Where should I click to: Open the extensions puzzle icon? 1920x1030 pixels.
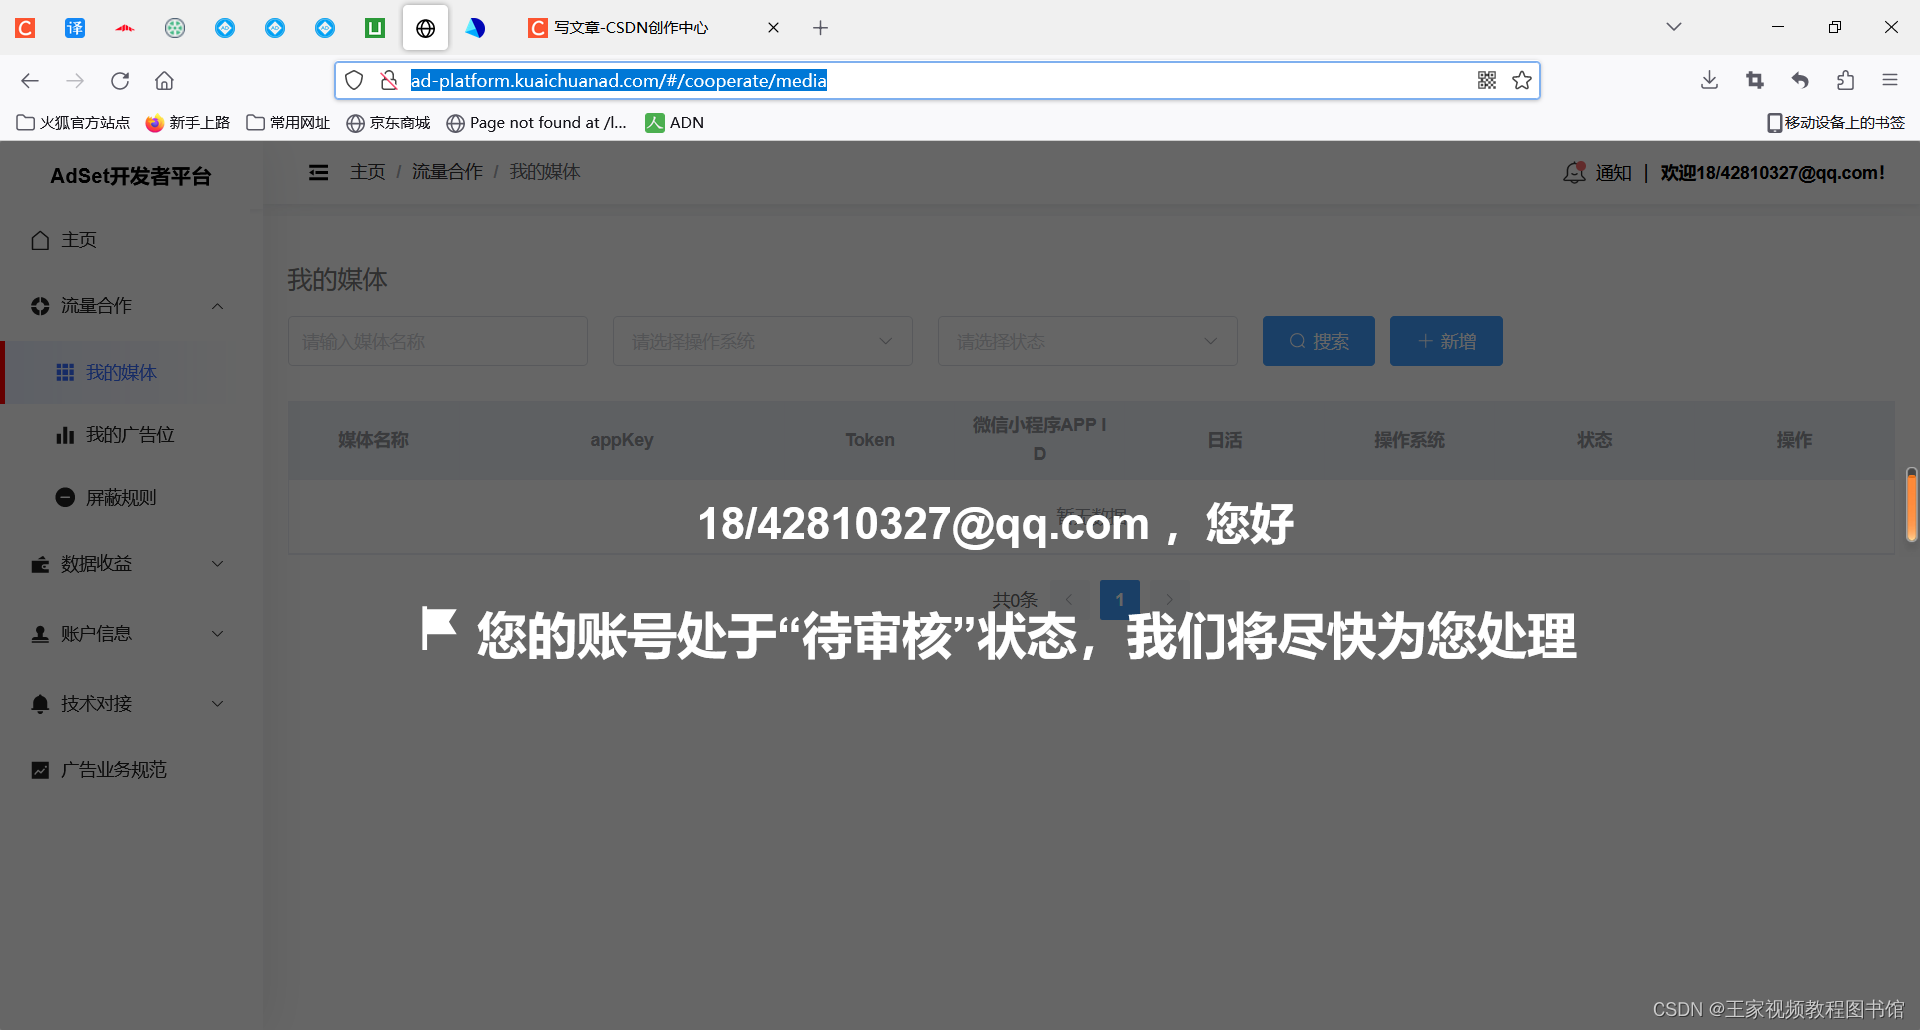pyautogui.click(x=1845, y=80)
